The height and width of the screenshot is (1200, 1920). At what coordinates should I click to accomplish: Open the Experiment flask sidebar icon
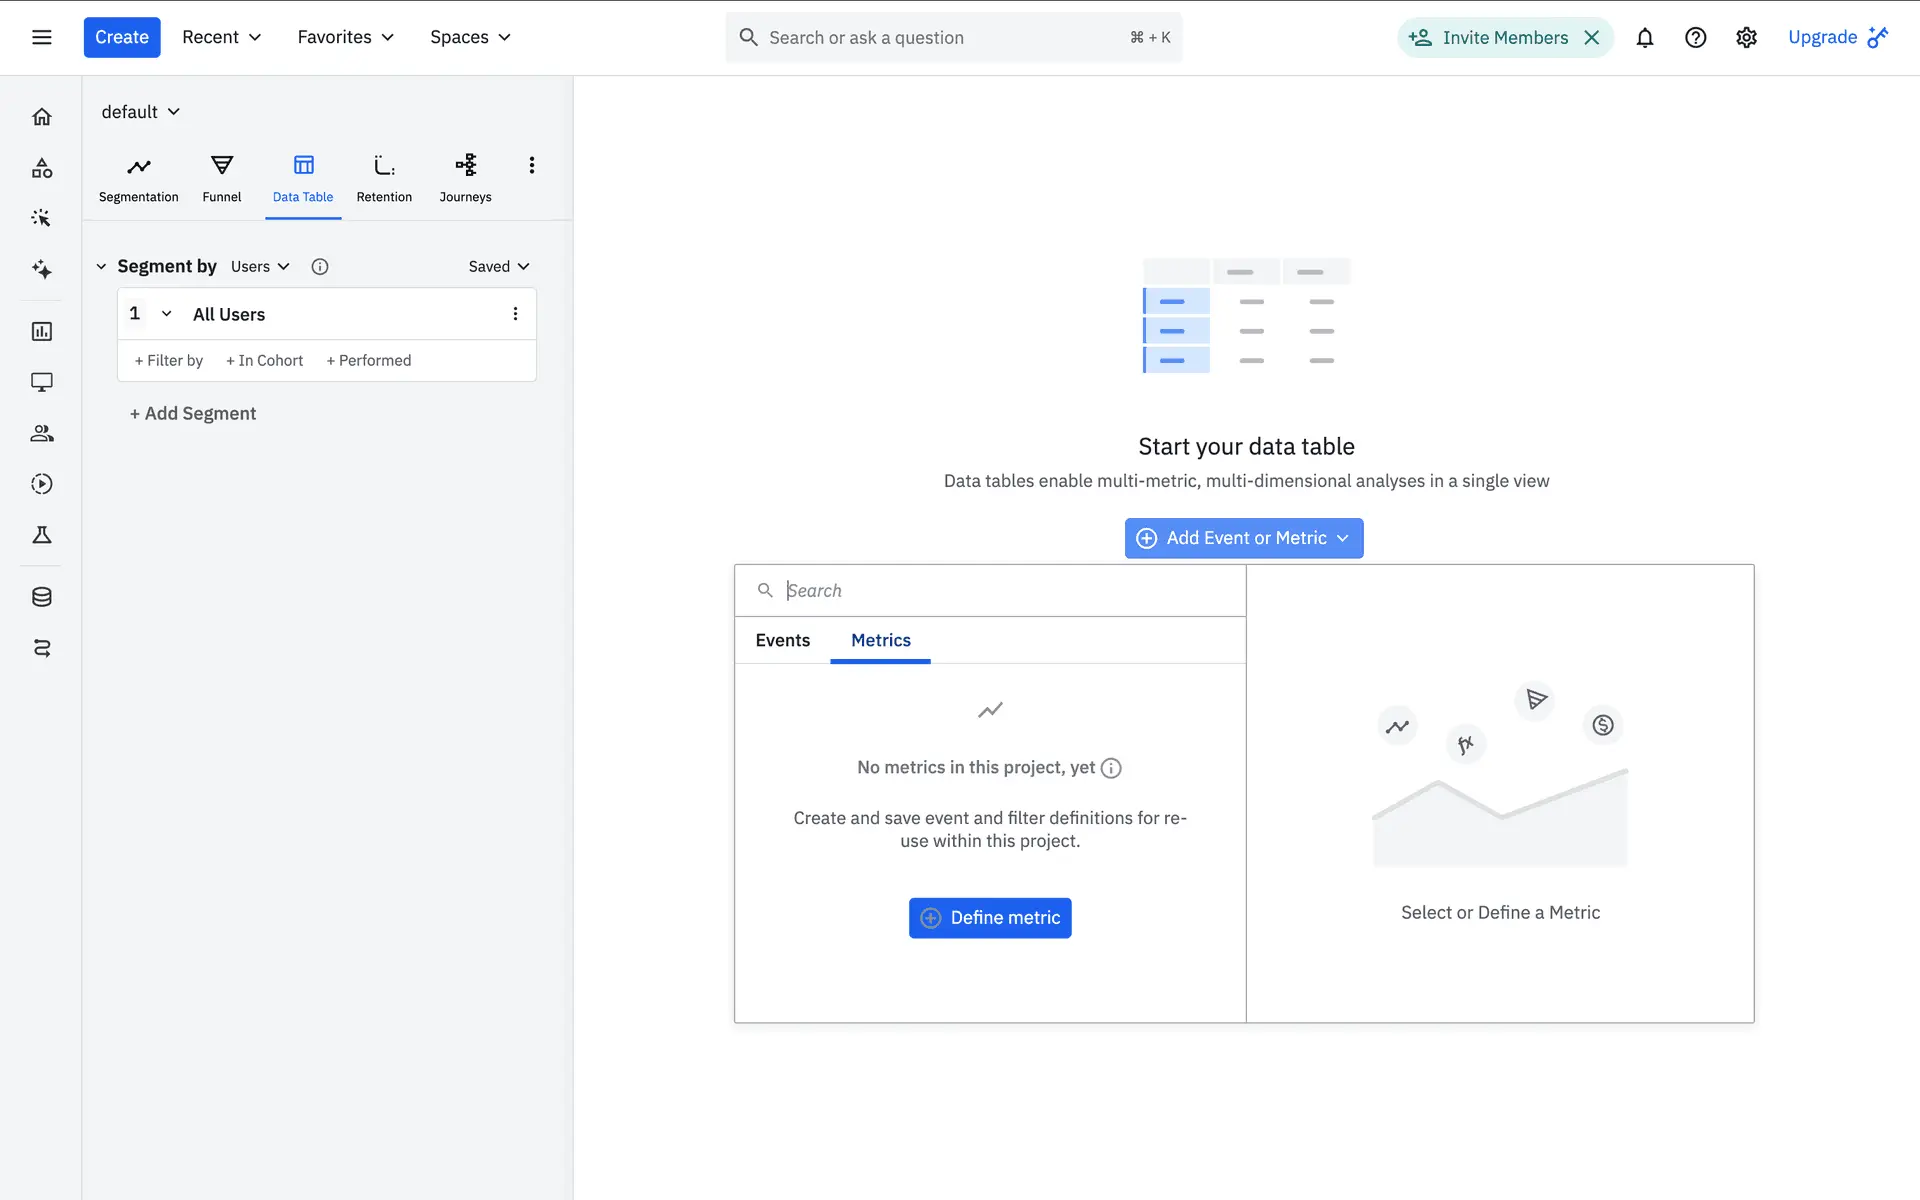[x=41, y=535]
